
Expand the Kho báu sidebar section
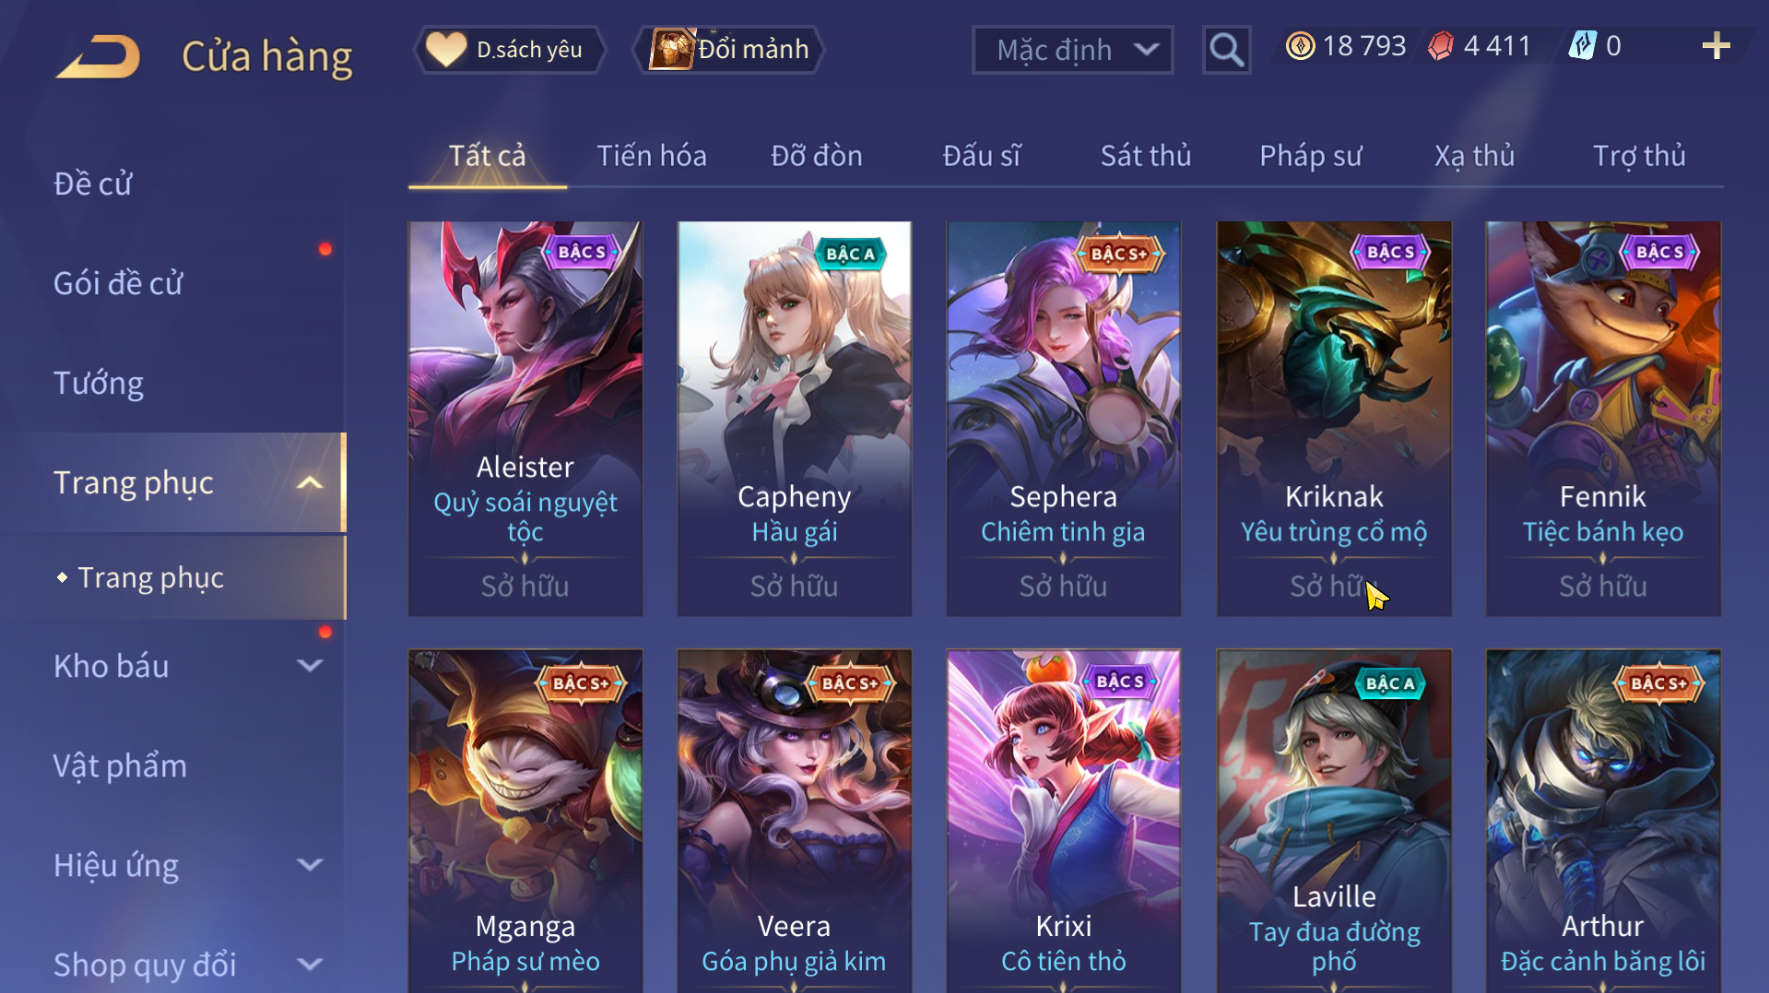[310, 666]
